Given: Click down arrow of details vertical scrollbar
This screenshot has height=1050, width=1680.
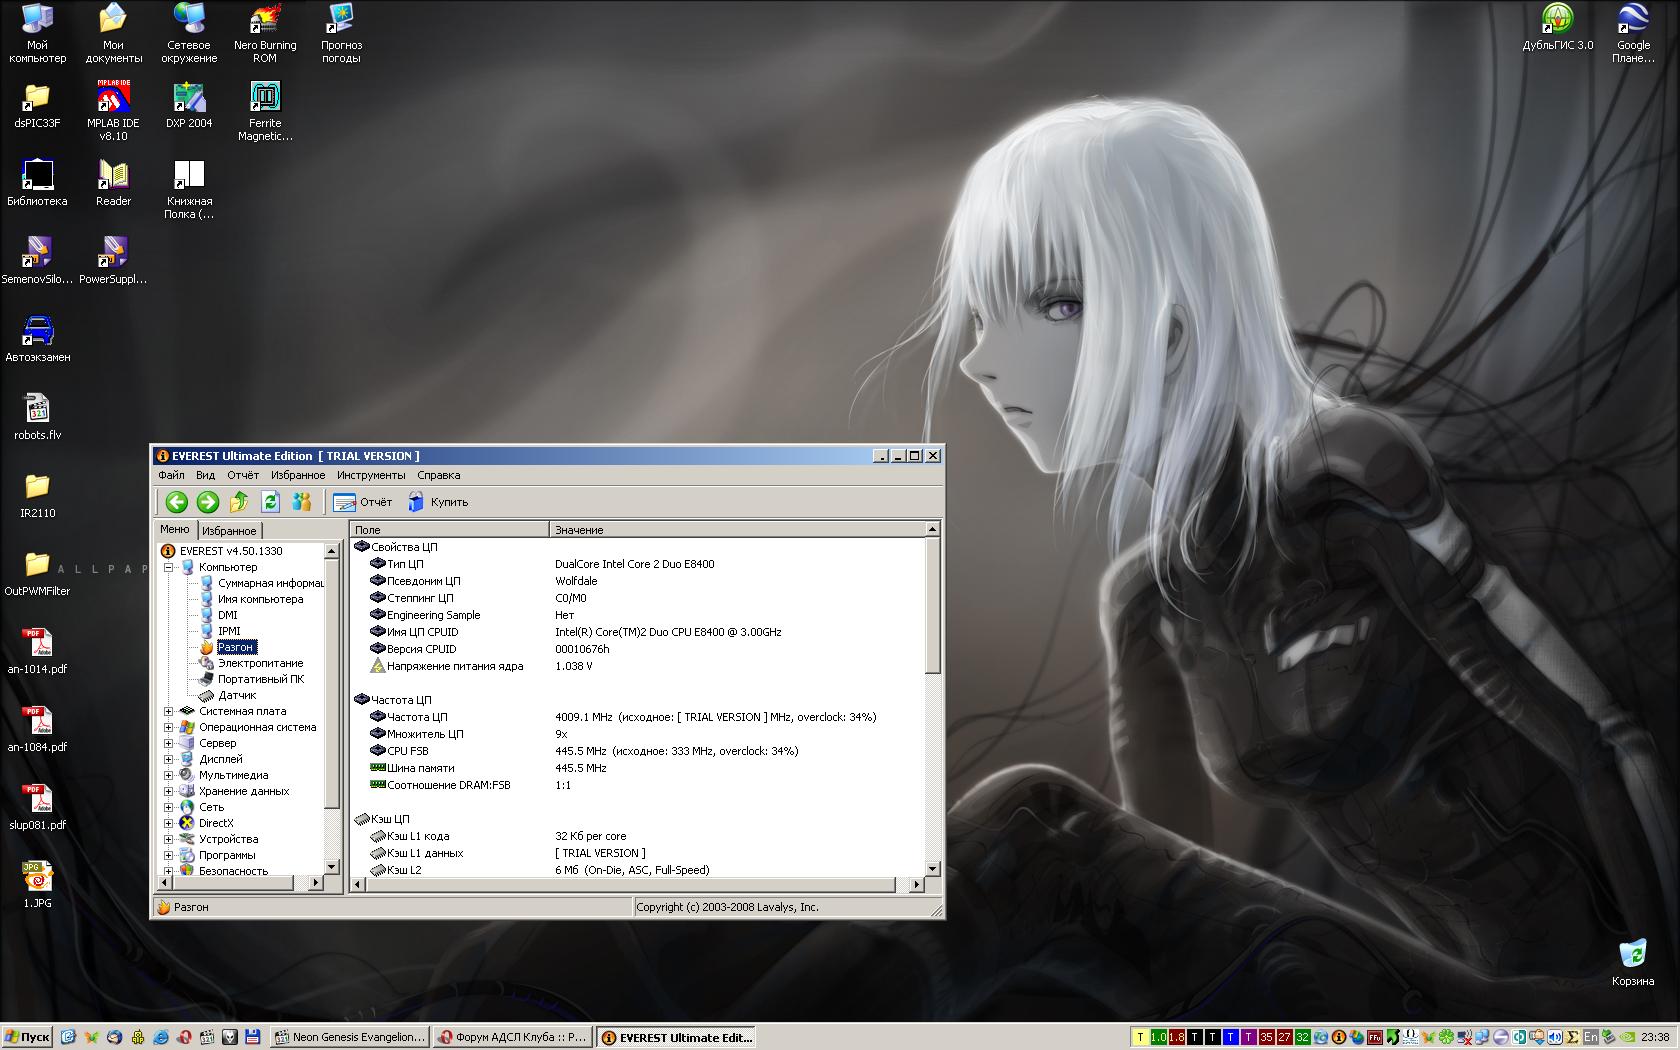Looking at the screenshot, I should coord(933,869).
